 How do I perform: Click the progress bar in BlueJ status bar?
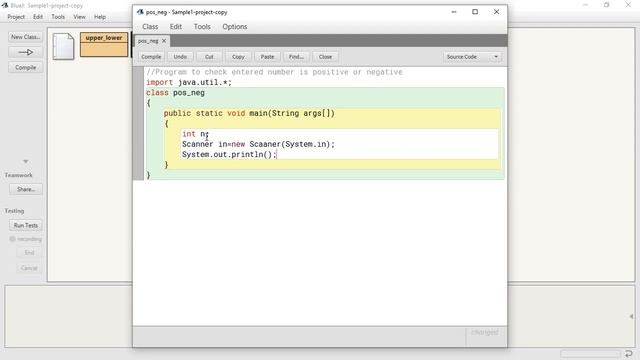(x=590, y=353)
